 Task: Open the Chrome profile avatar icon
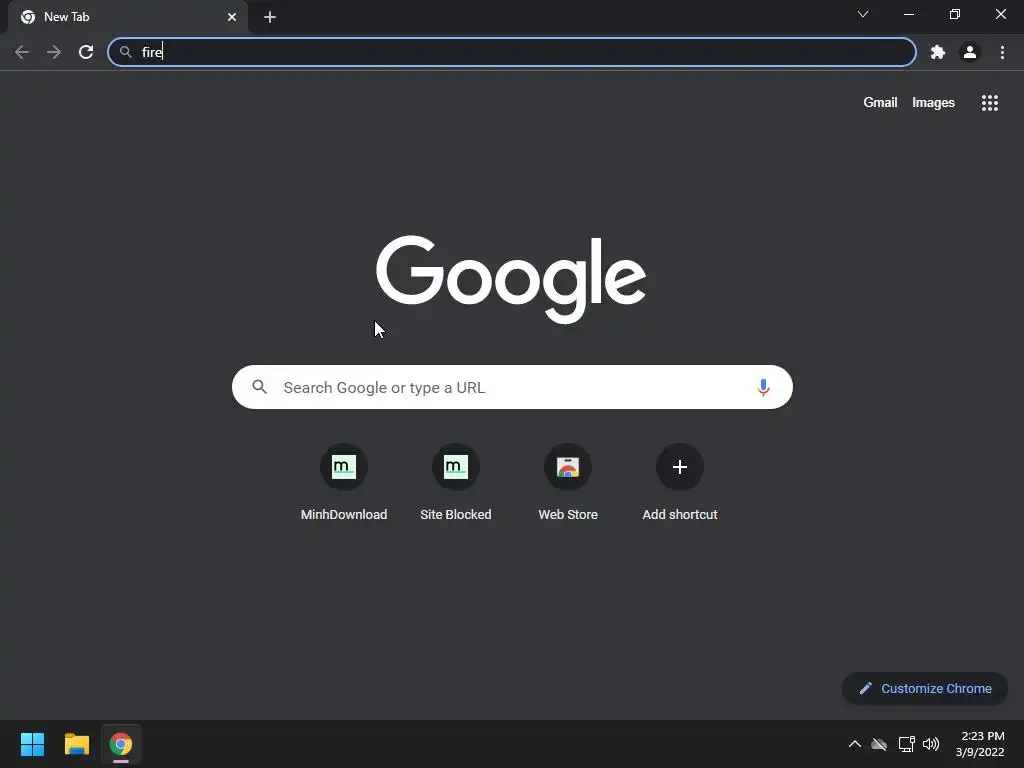tap(970, 52)
